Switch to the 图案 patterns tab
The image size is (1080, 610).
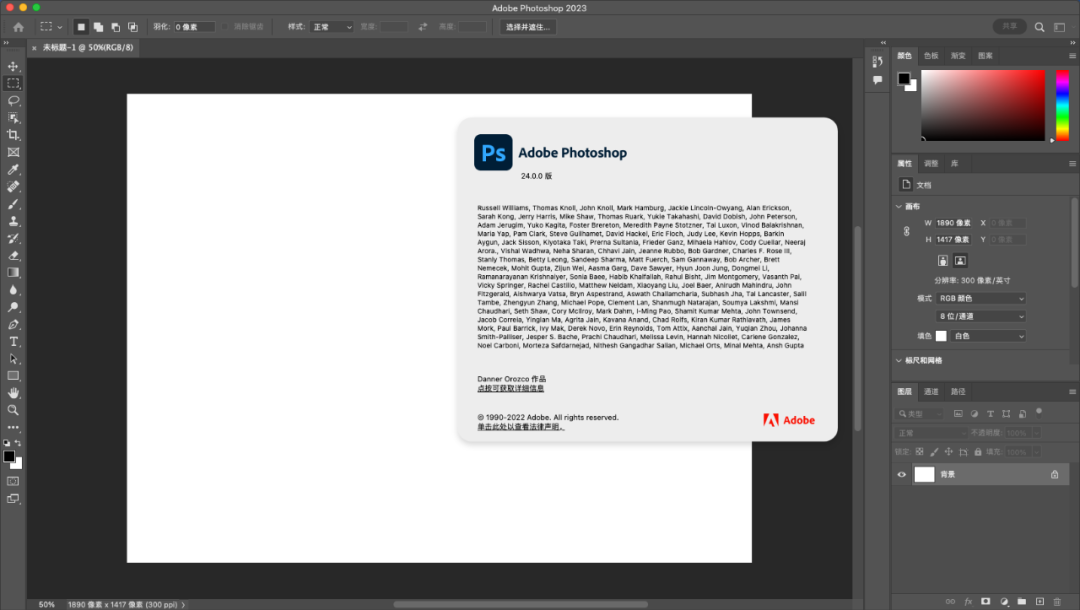pyautogui.click(x=985, y=56)
